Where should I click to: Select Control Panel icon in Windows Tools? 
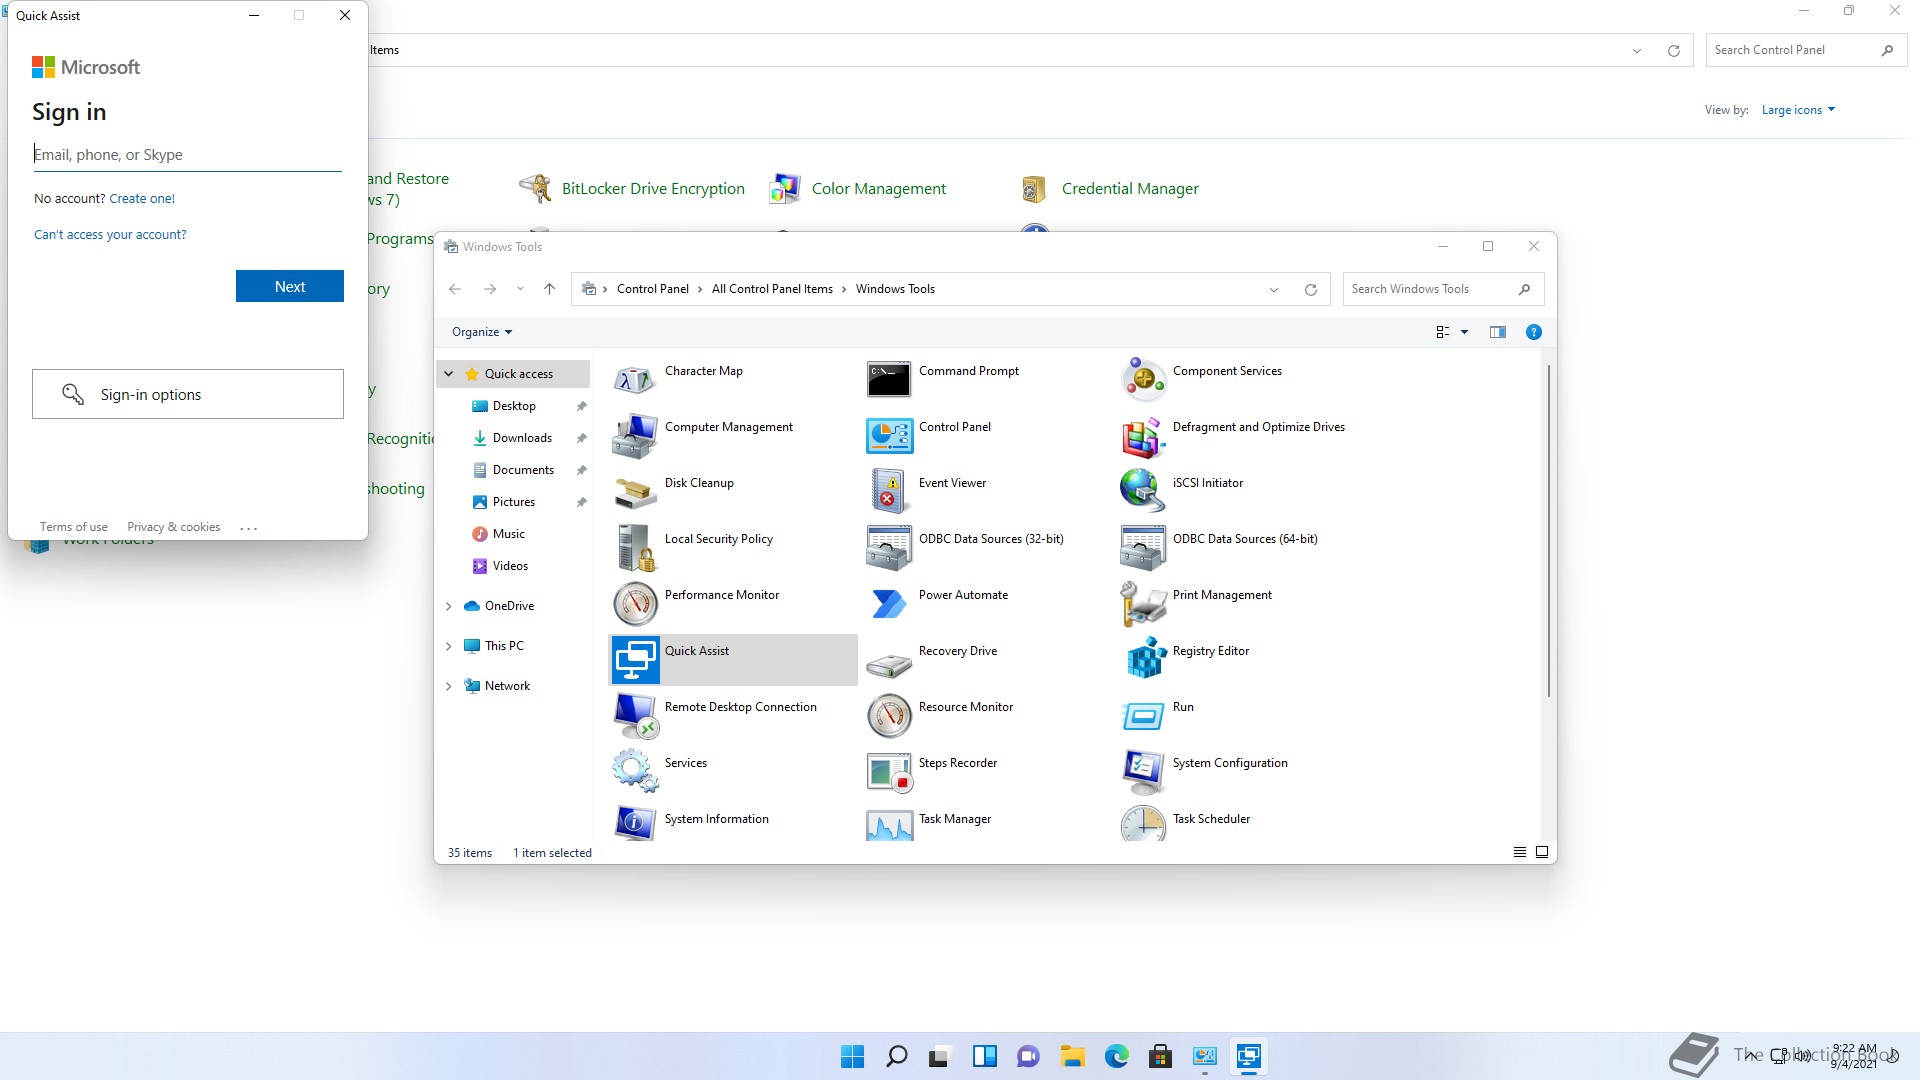click(x=889, y=436)
